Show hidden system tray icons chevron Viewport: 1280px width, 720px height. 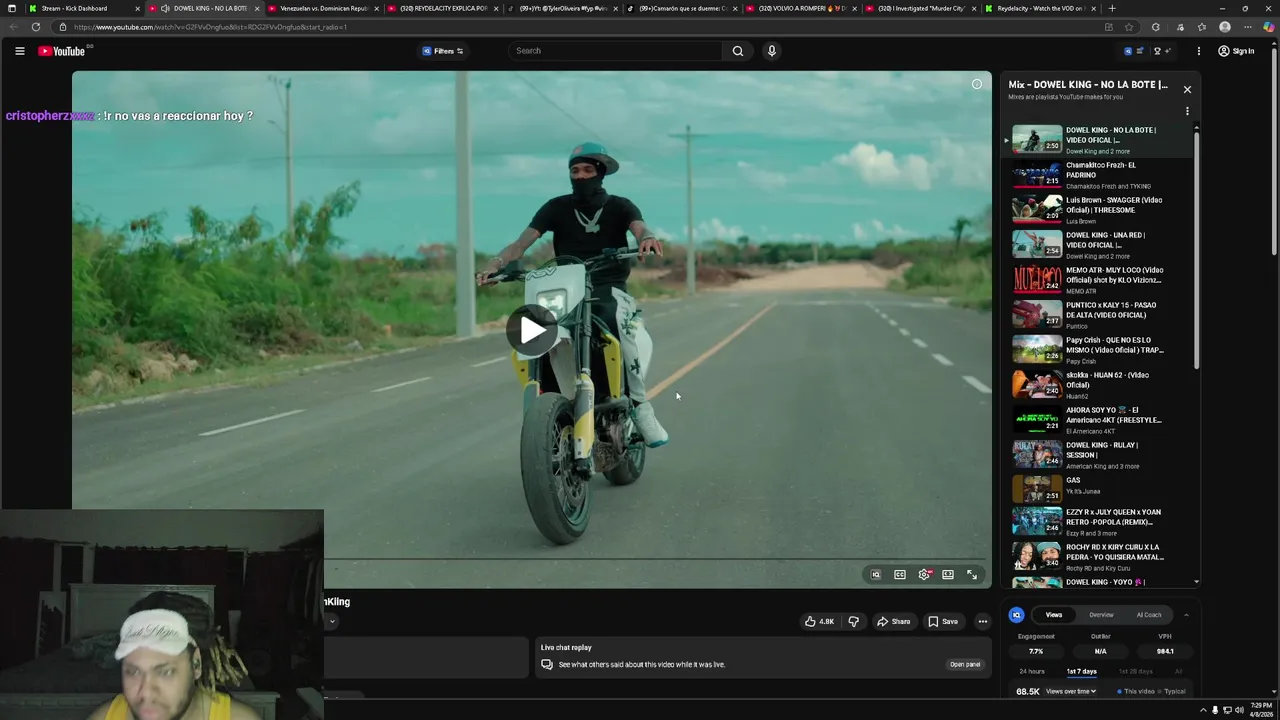pyautogui.click(x=1201, y=710)
